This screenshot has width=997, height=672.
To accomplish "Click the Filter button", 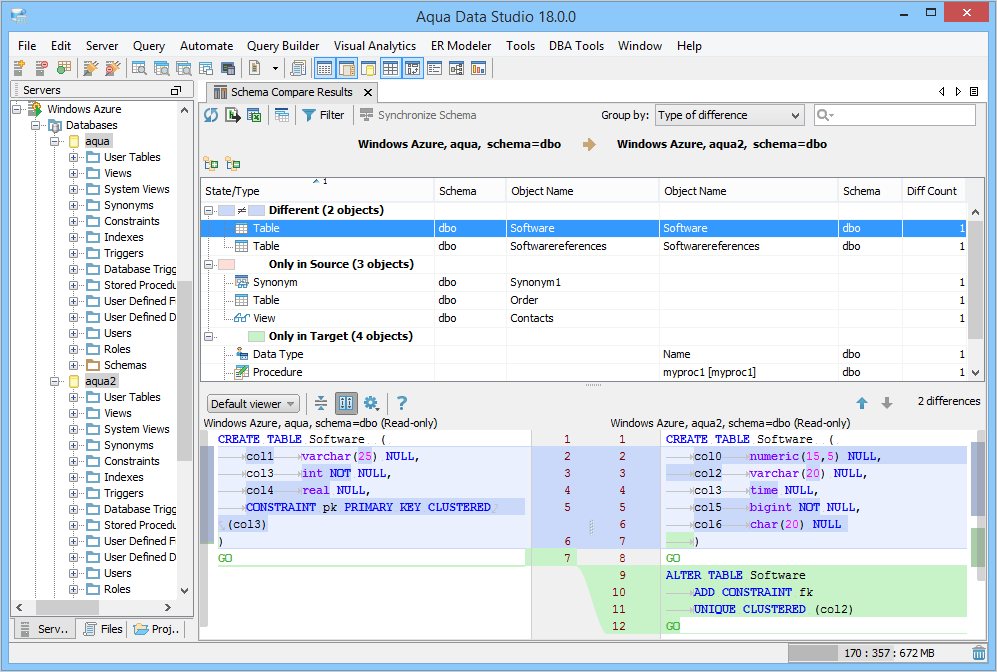I will tap(324, 115).
